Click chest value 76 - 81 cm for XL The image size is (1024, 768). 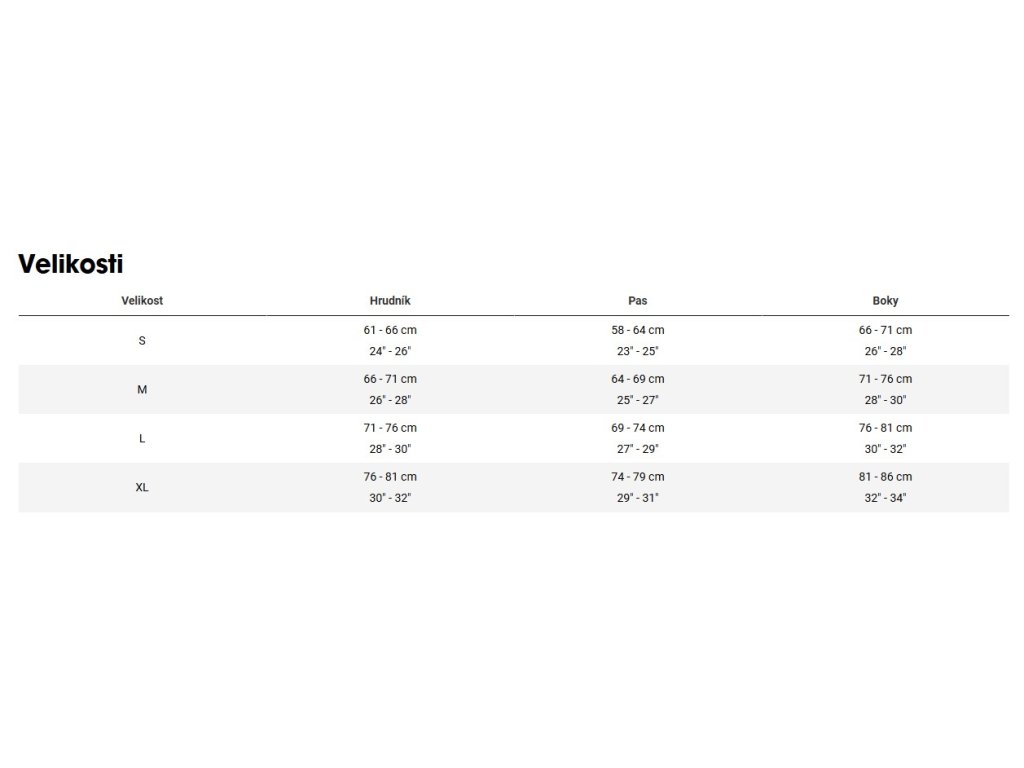point(390,477)
